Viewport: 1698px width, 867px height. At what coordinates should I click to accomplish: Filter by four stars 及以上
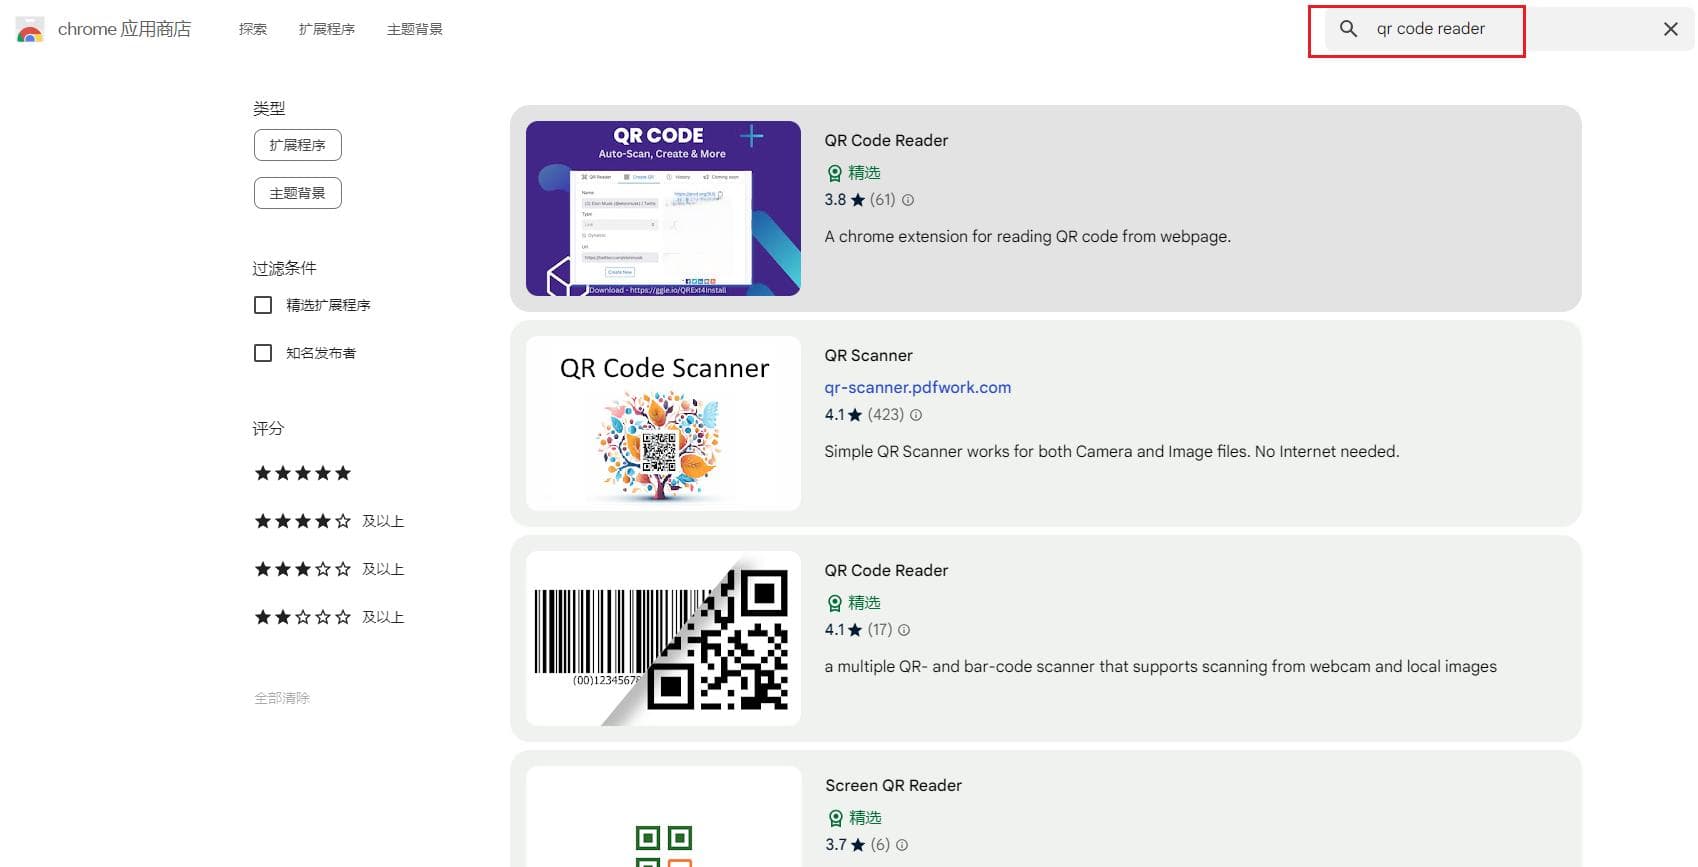point(329,521)
